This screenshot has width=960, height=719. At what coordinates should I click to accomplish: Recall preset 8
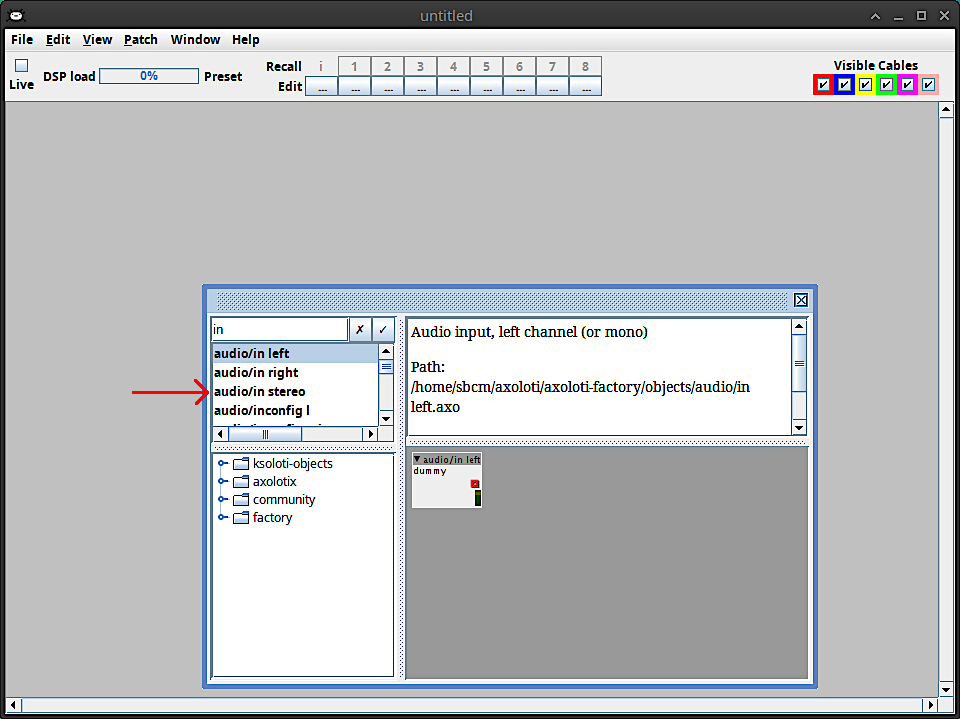click(585, 66)
